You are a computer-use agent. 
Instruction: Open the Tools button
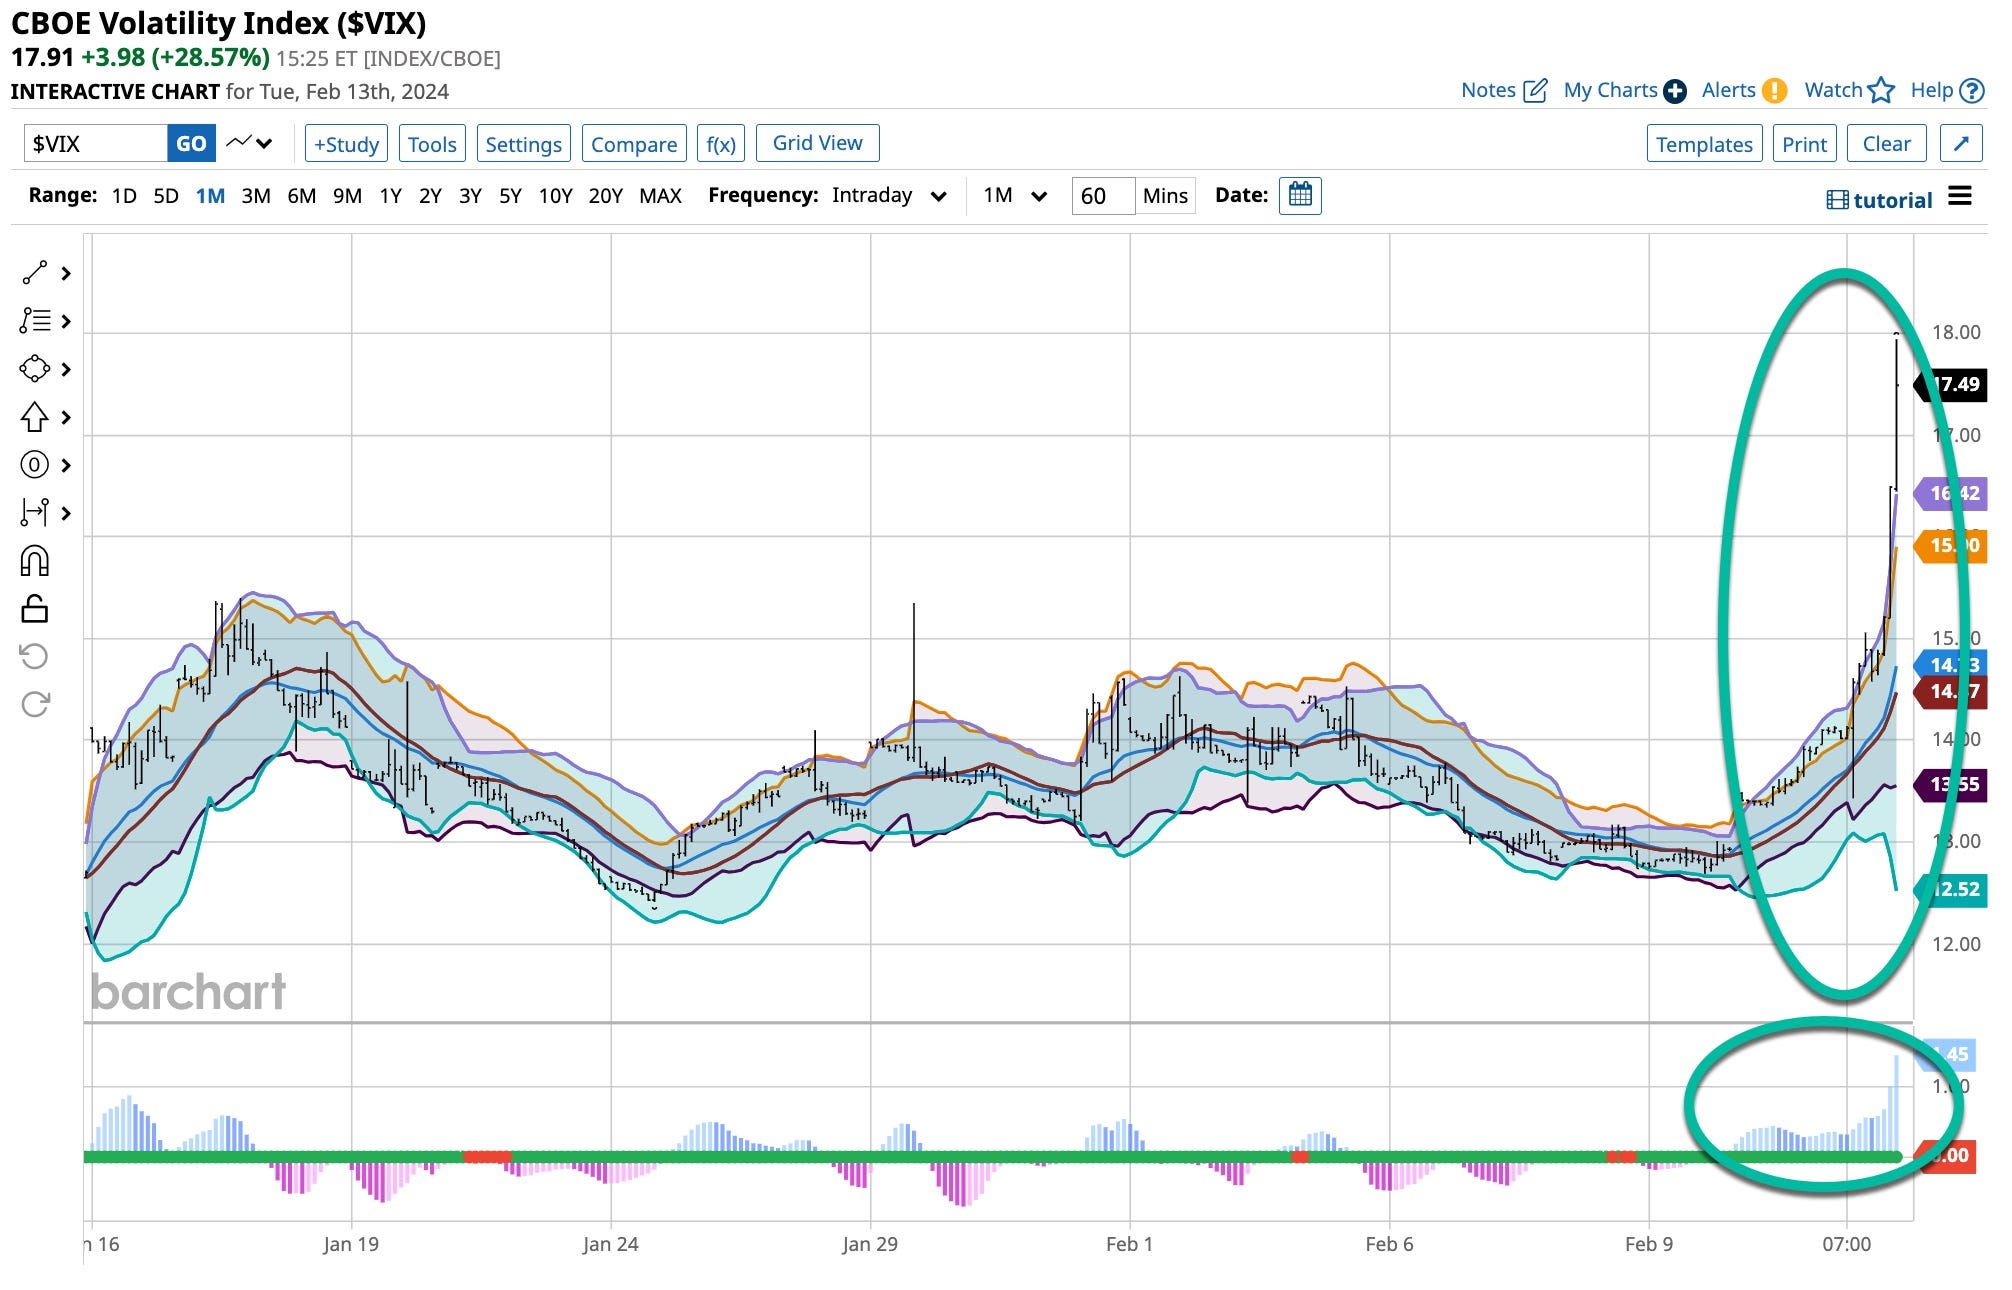[432, 143]
